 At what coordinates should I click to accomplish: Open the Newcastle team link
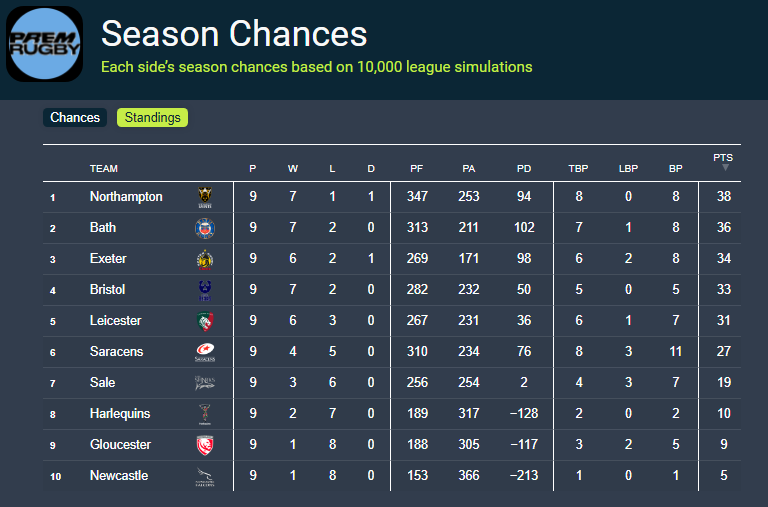click(118, 476)
